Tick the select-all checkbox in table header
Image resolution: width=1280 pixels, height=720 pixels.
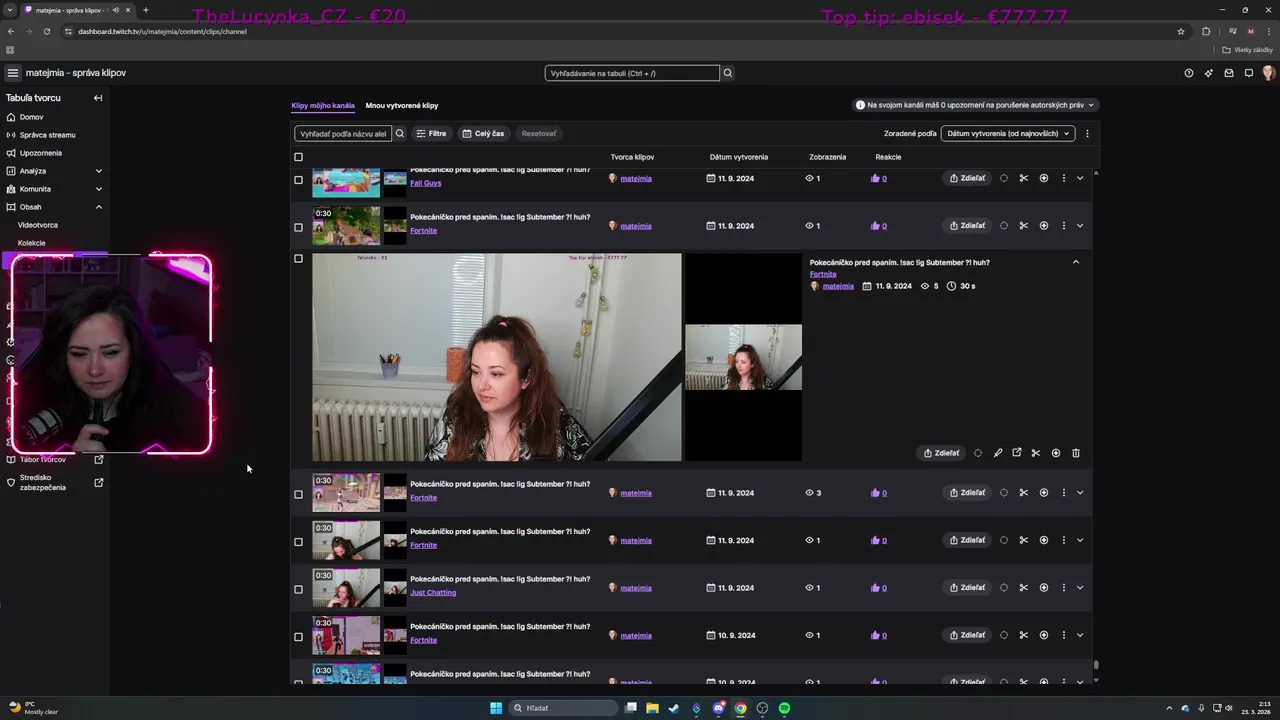[x=298, y=157]
